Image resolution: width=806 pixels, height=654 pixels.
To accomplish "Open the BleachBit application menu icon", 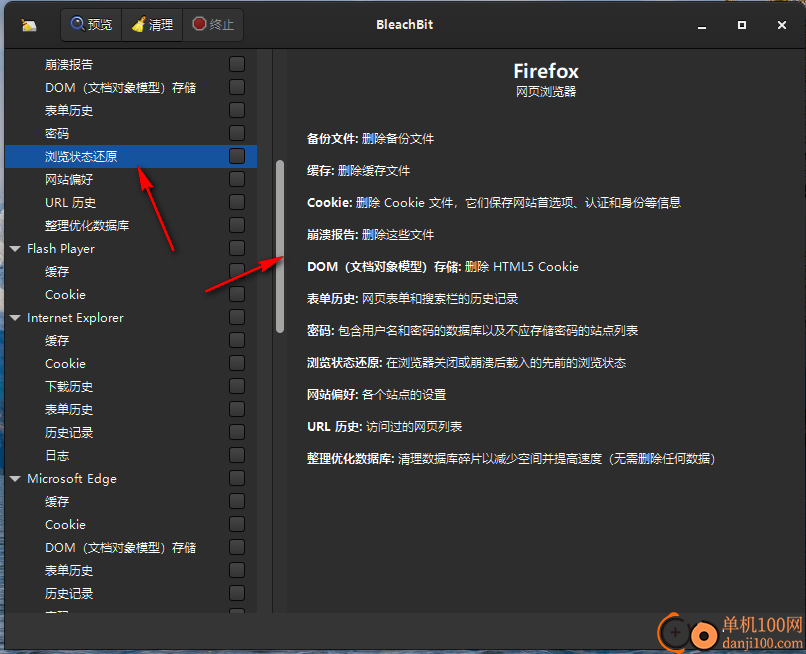I will pyautogui.click(x=29, y=25).
